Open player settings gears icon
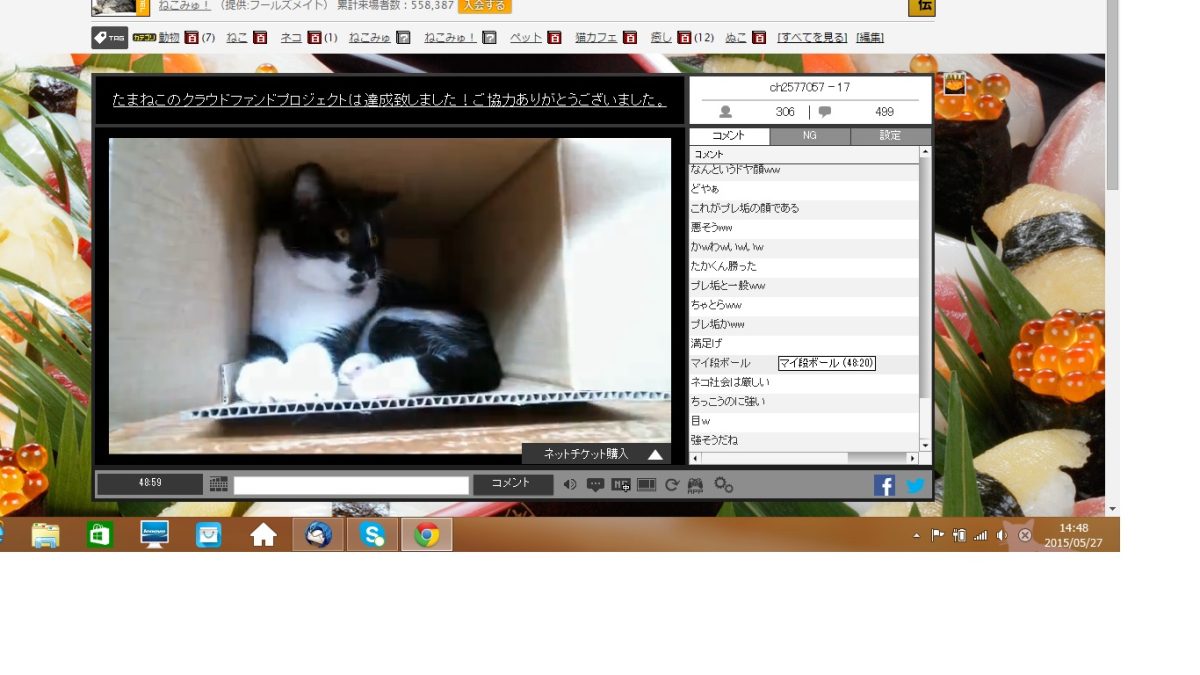 tap(723, 485)
